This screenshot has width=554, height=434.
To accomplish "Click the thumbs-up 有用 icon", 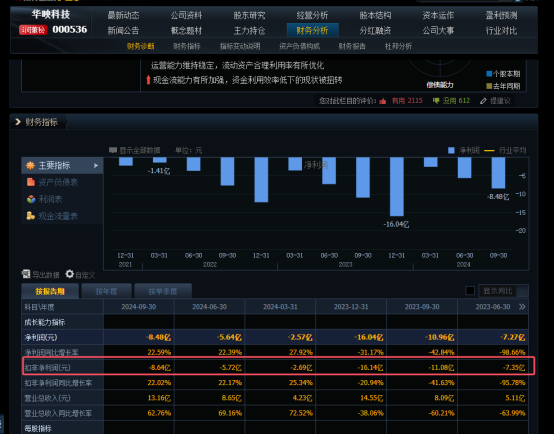I will [x=383, y=101].
